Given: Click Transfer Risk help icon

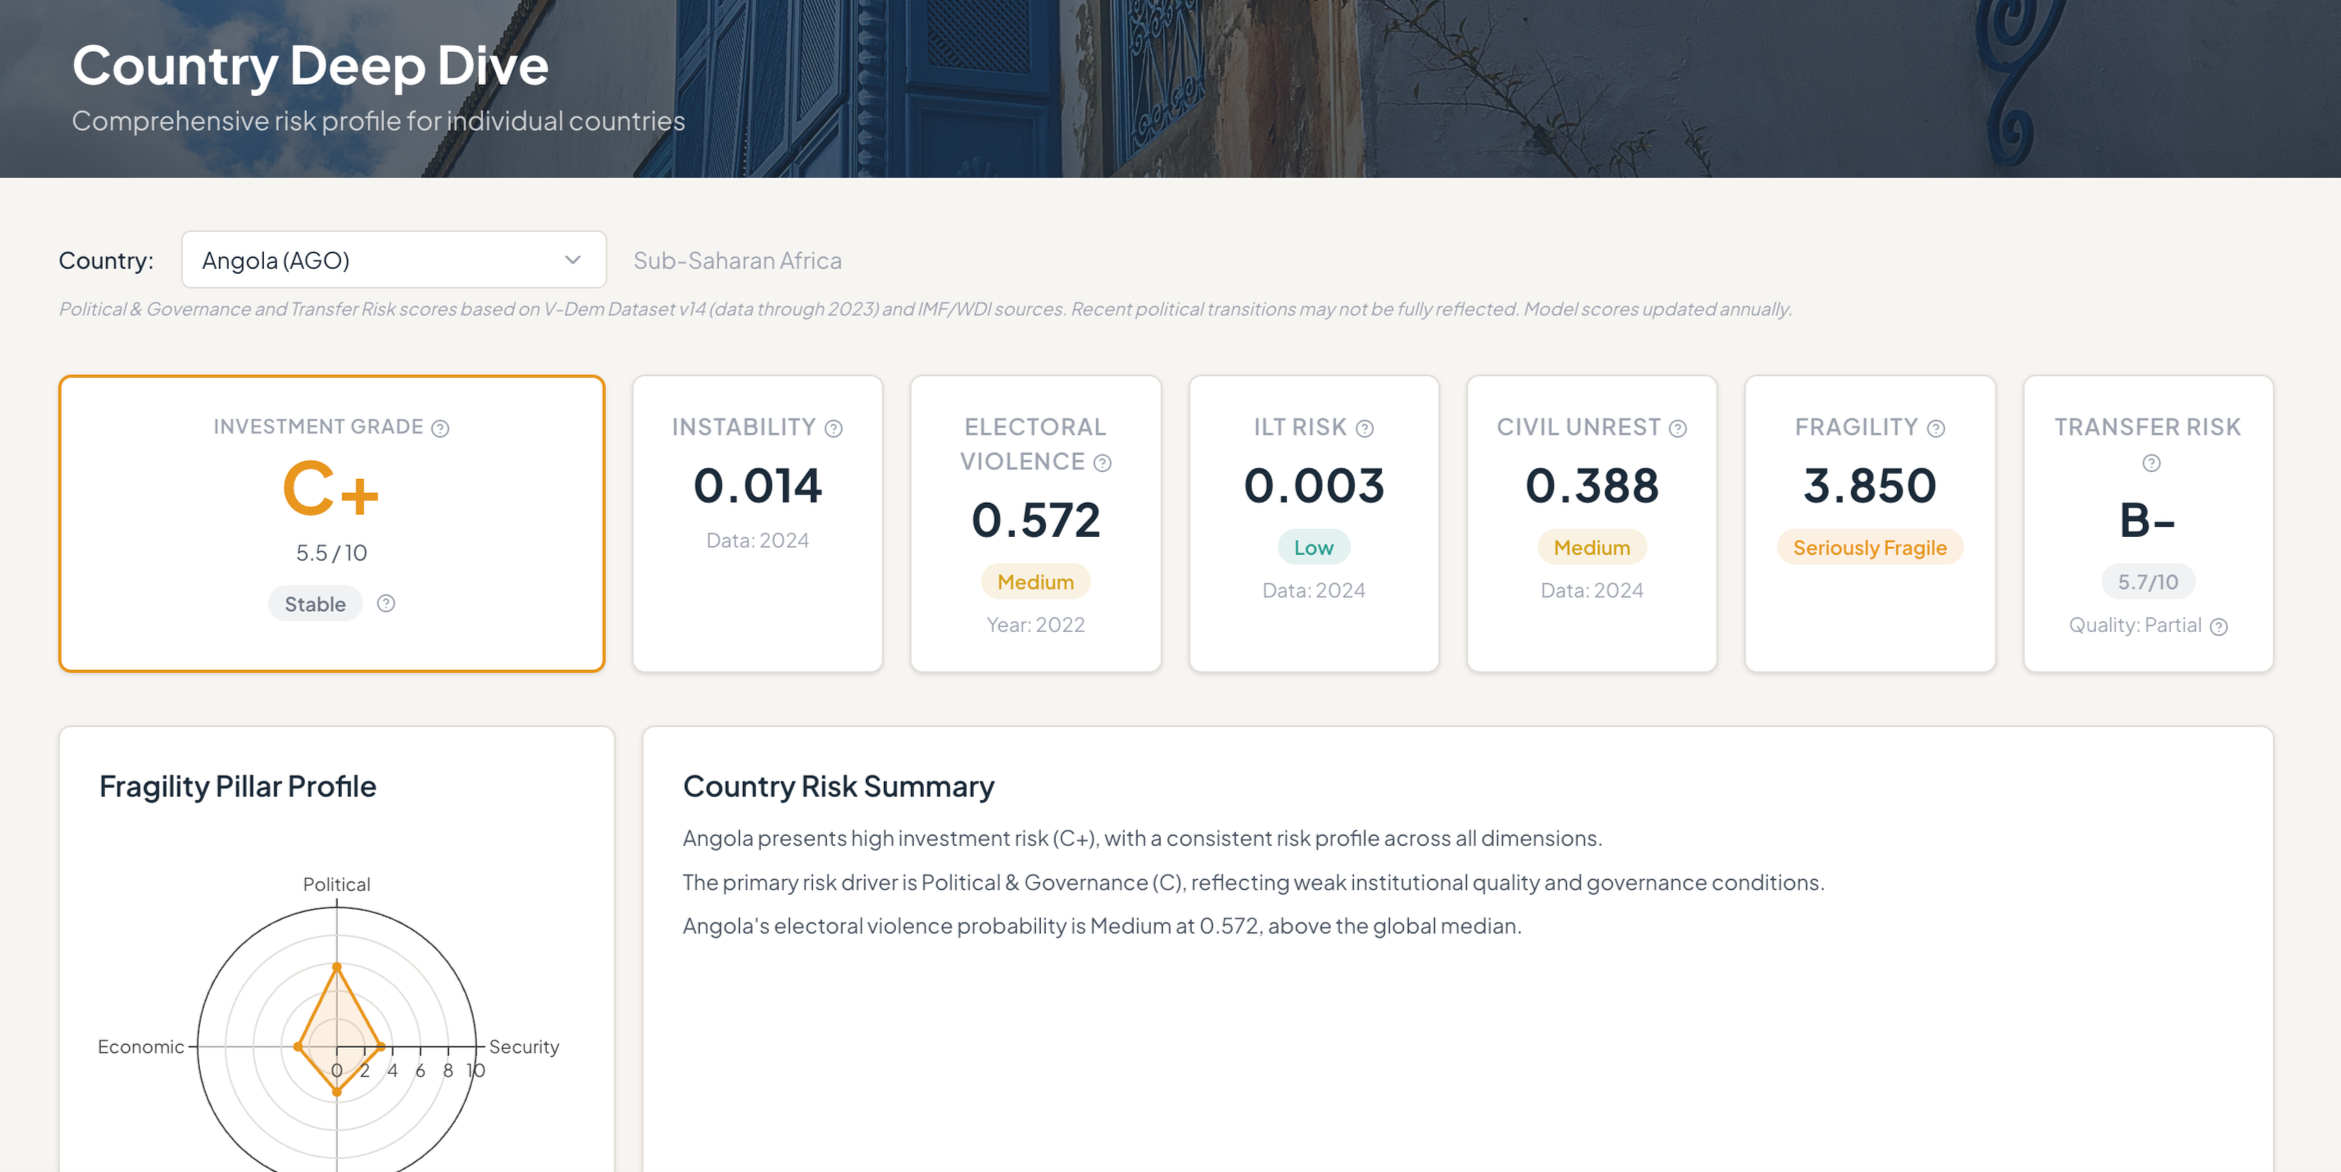Looking at the screenshot, I should pos(2151,463).
